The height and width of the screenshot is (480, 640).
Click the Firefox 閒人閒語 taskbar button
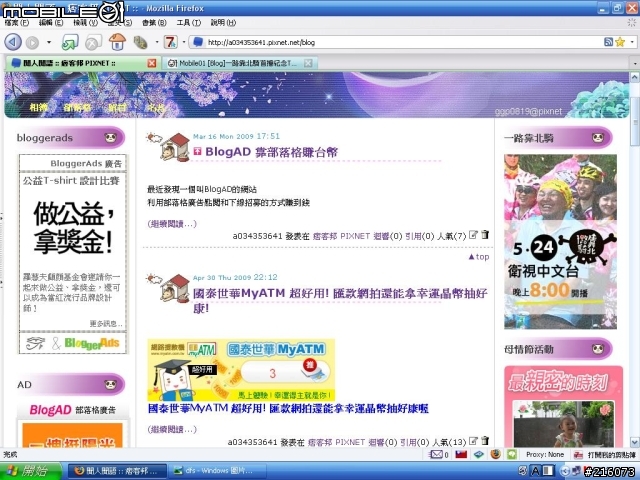pos(117,471)
